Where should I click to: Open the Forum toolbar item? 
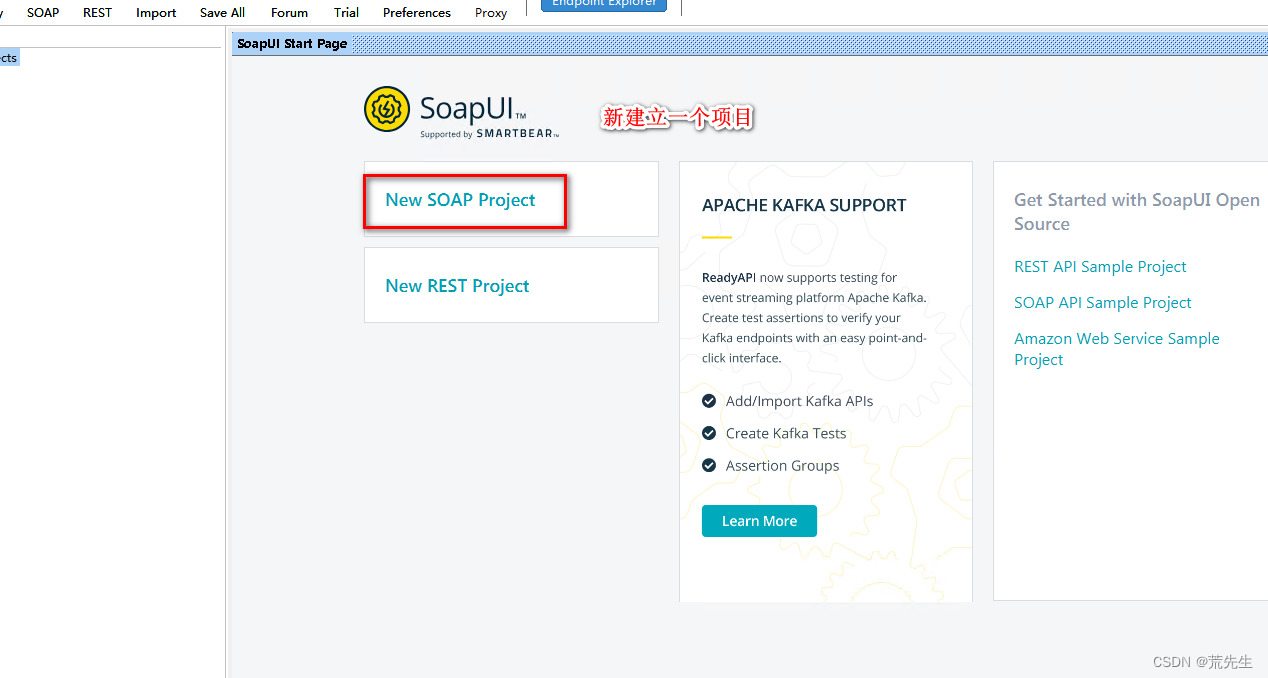point(289,12)
